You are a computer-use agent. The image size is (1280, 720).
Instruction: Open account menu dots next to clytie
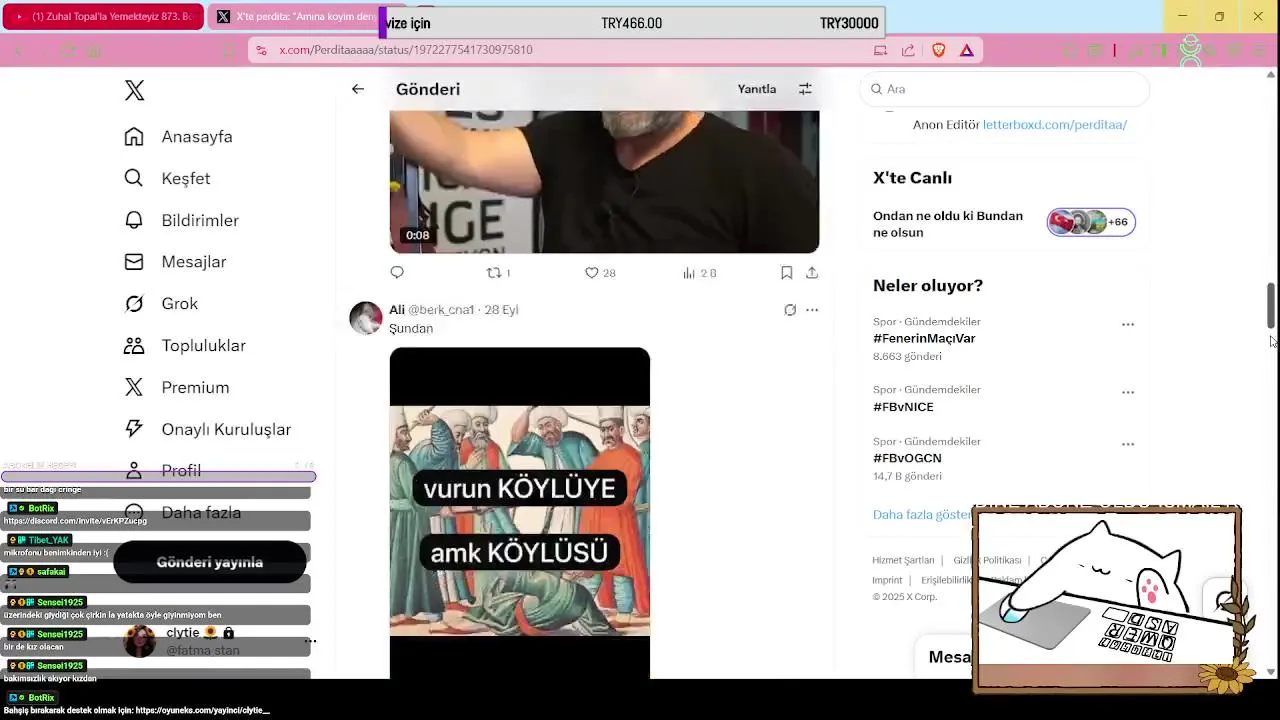point(310,641)
